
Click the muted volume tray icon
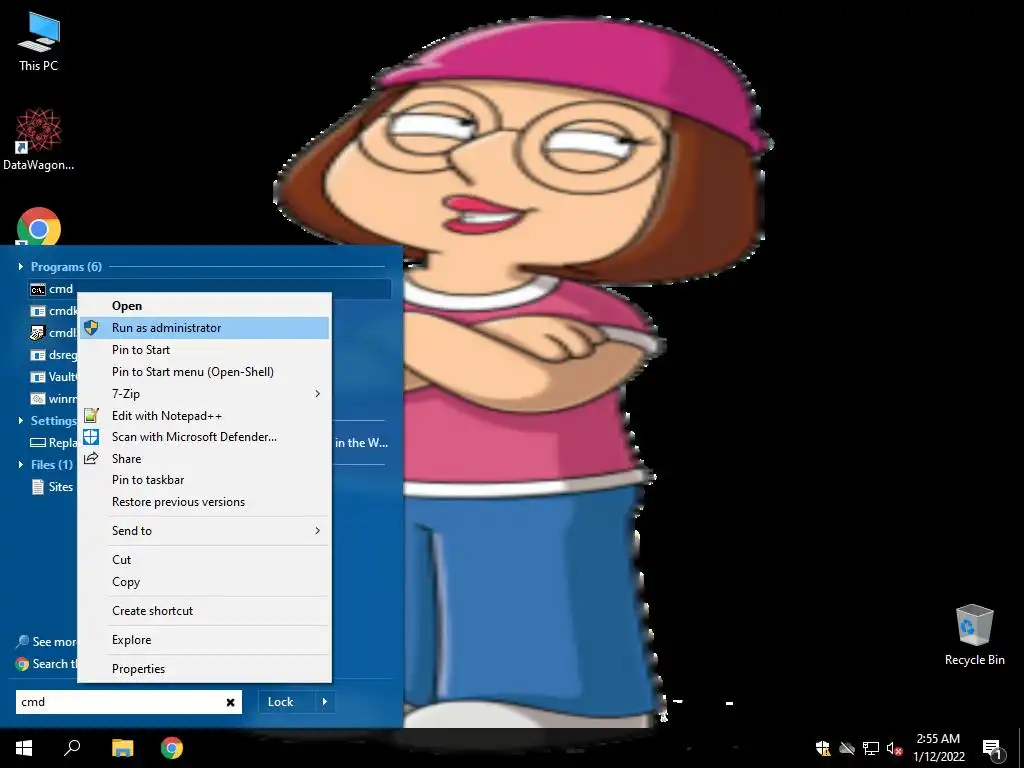click(894, 748)
